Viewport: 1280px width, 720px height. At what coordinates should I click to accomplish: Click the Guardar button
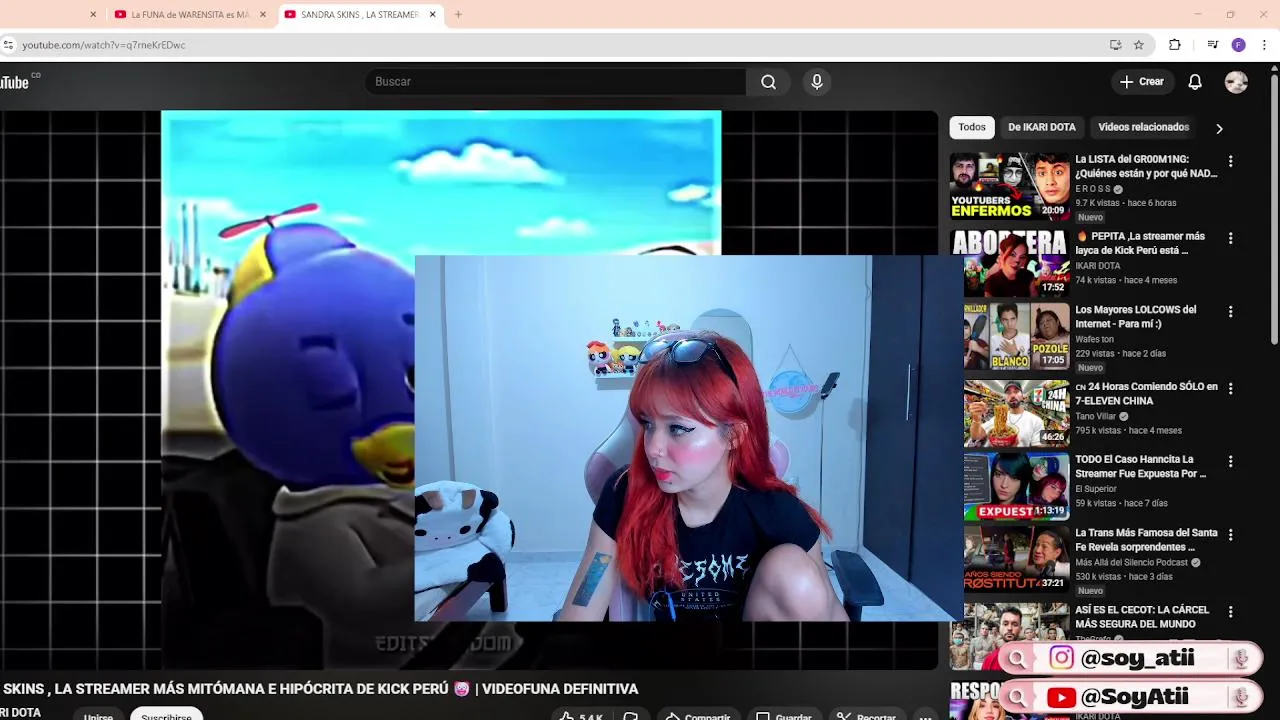(x=784, y=716)
